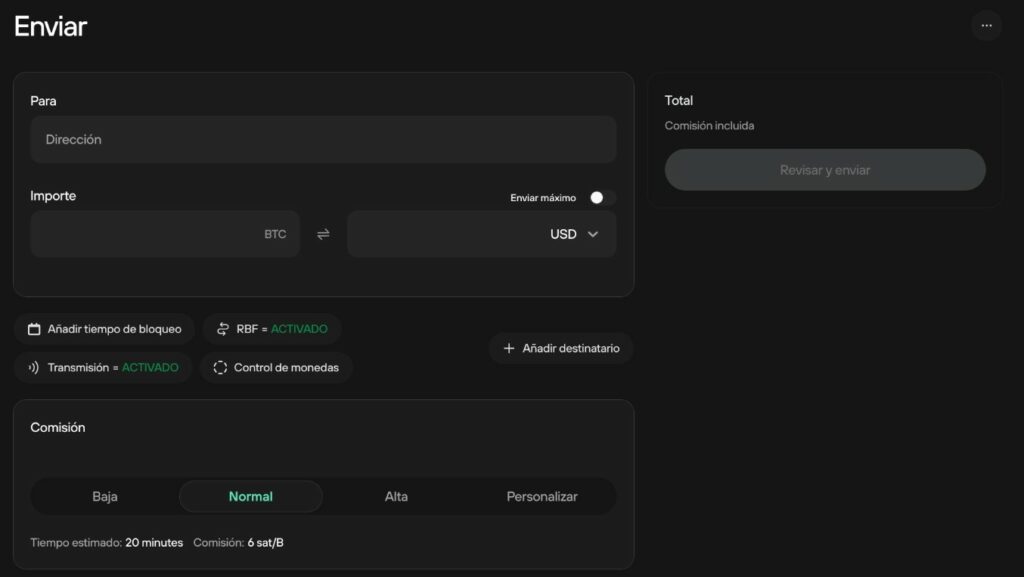Click Añadir destinatario button
This screenshot has width=1024, height=577.
561,349
